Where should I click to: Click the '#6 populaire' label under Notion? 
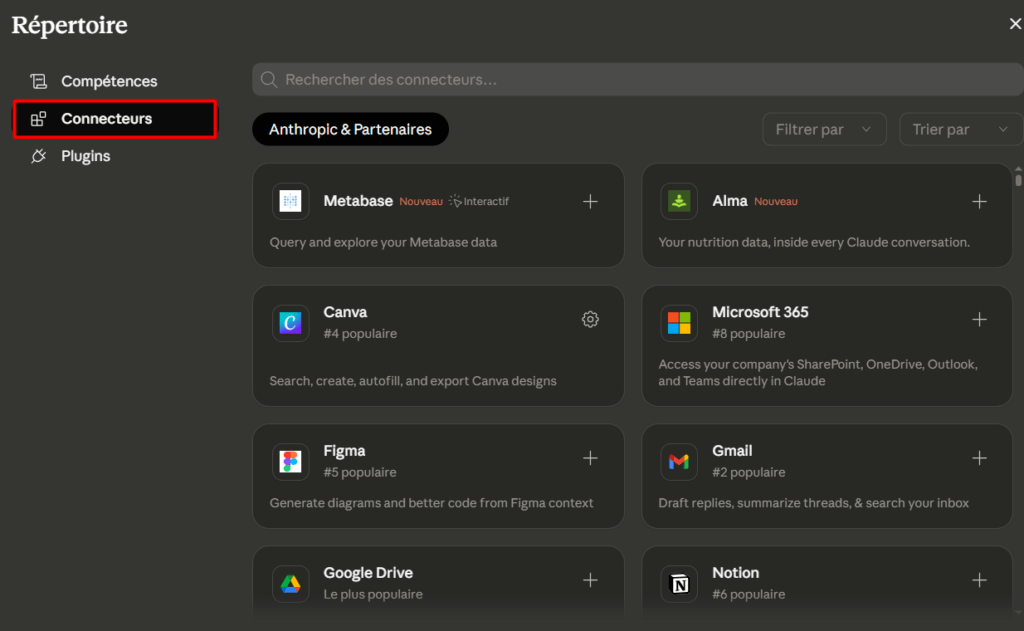click(x=748, y=594)
